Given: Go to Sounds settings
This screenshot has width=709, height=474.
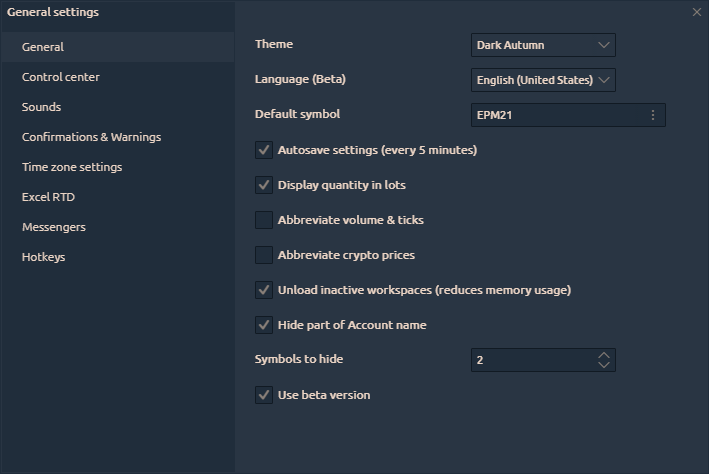Looking at the screenshot, I should 42,107.
